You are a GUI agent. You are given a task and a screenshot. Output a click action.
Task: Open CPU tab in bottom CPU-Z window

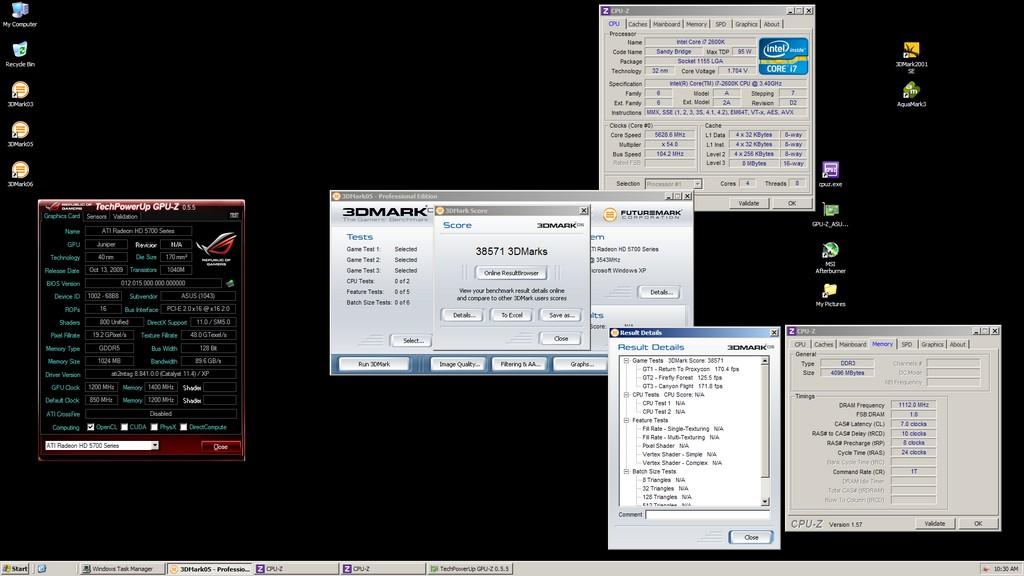[x=800, y=344]
